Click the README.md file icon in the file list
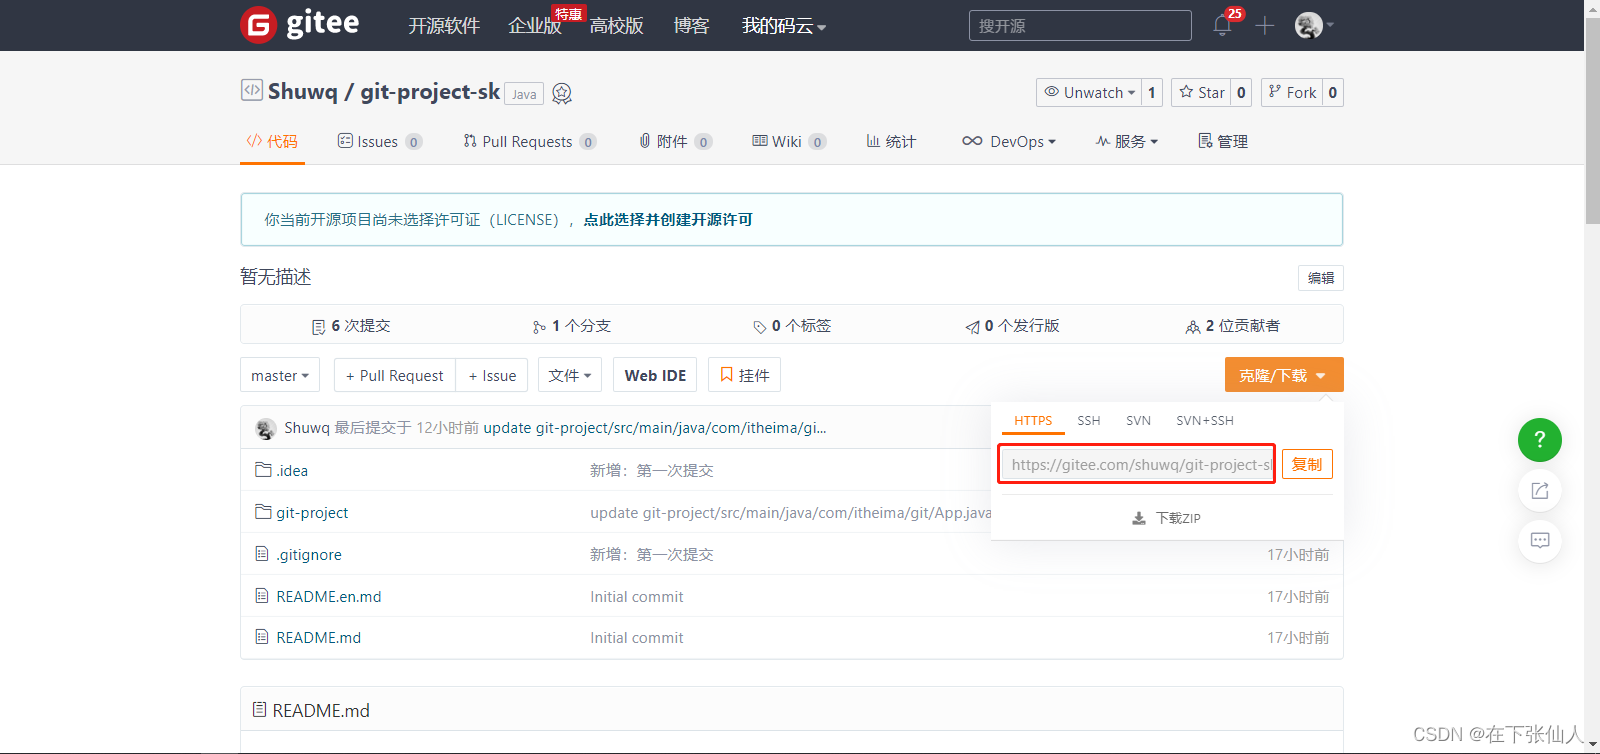Viewport: 1600px width, 754px height. pyautogui.click(x=262, y=637)
